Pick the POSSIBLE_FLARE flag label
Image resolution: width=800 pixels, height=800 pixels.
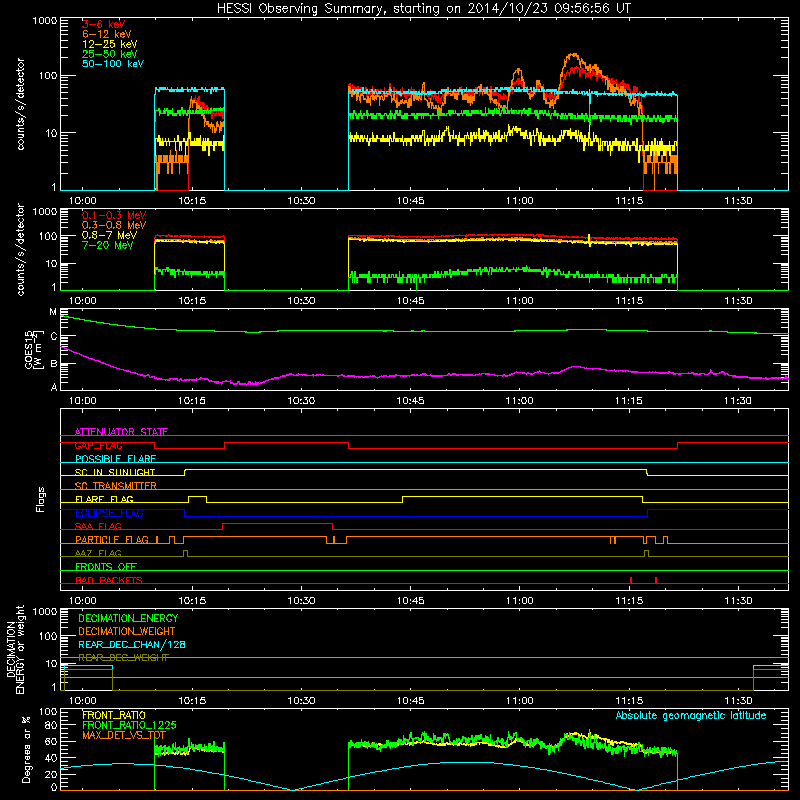click(x=115, y=459)
